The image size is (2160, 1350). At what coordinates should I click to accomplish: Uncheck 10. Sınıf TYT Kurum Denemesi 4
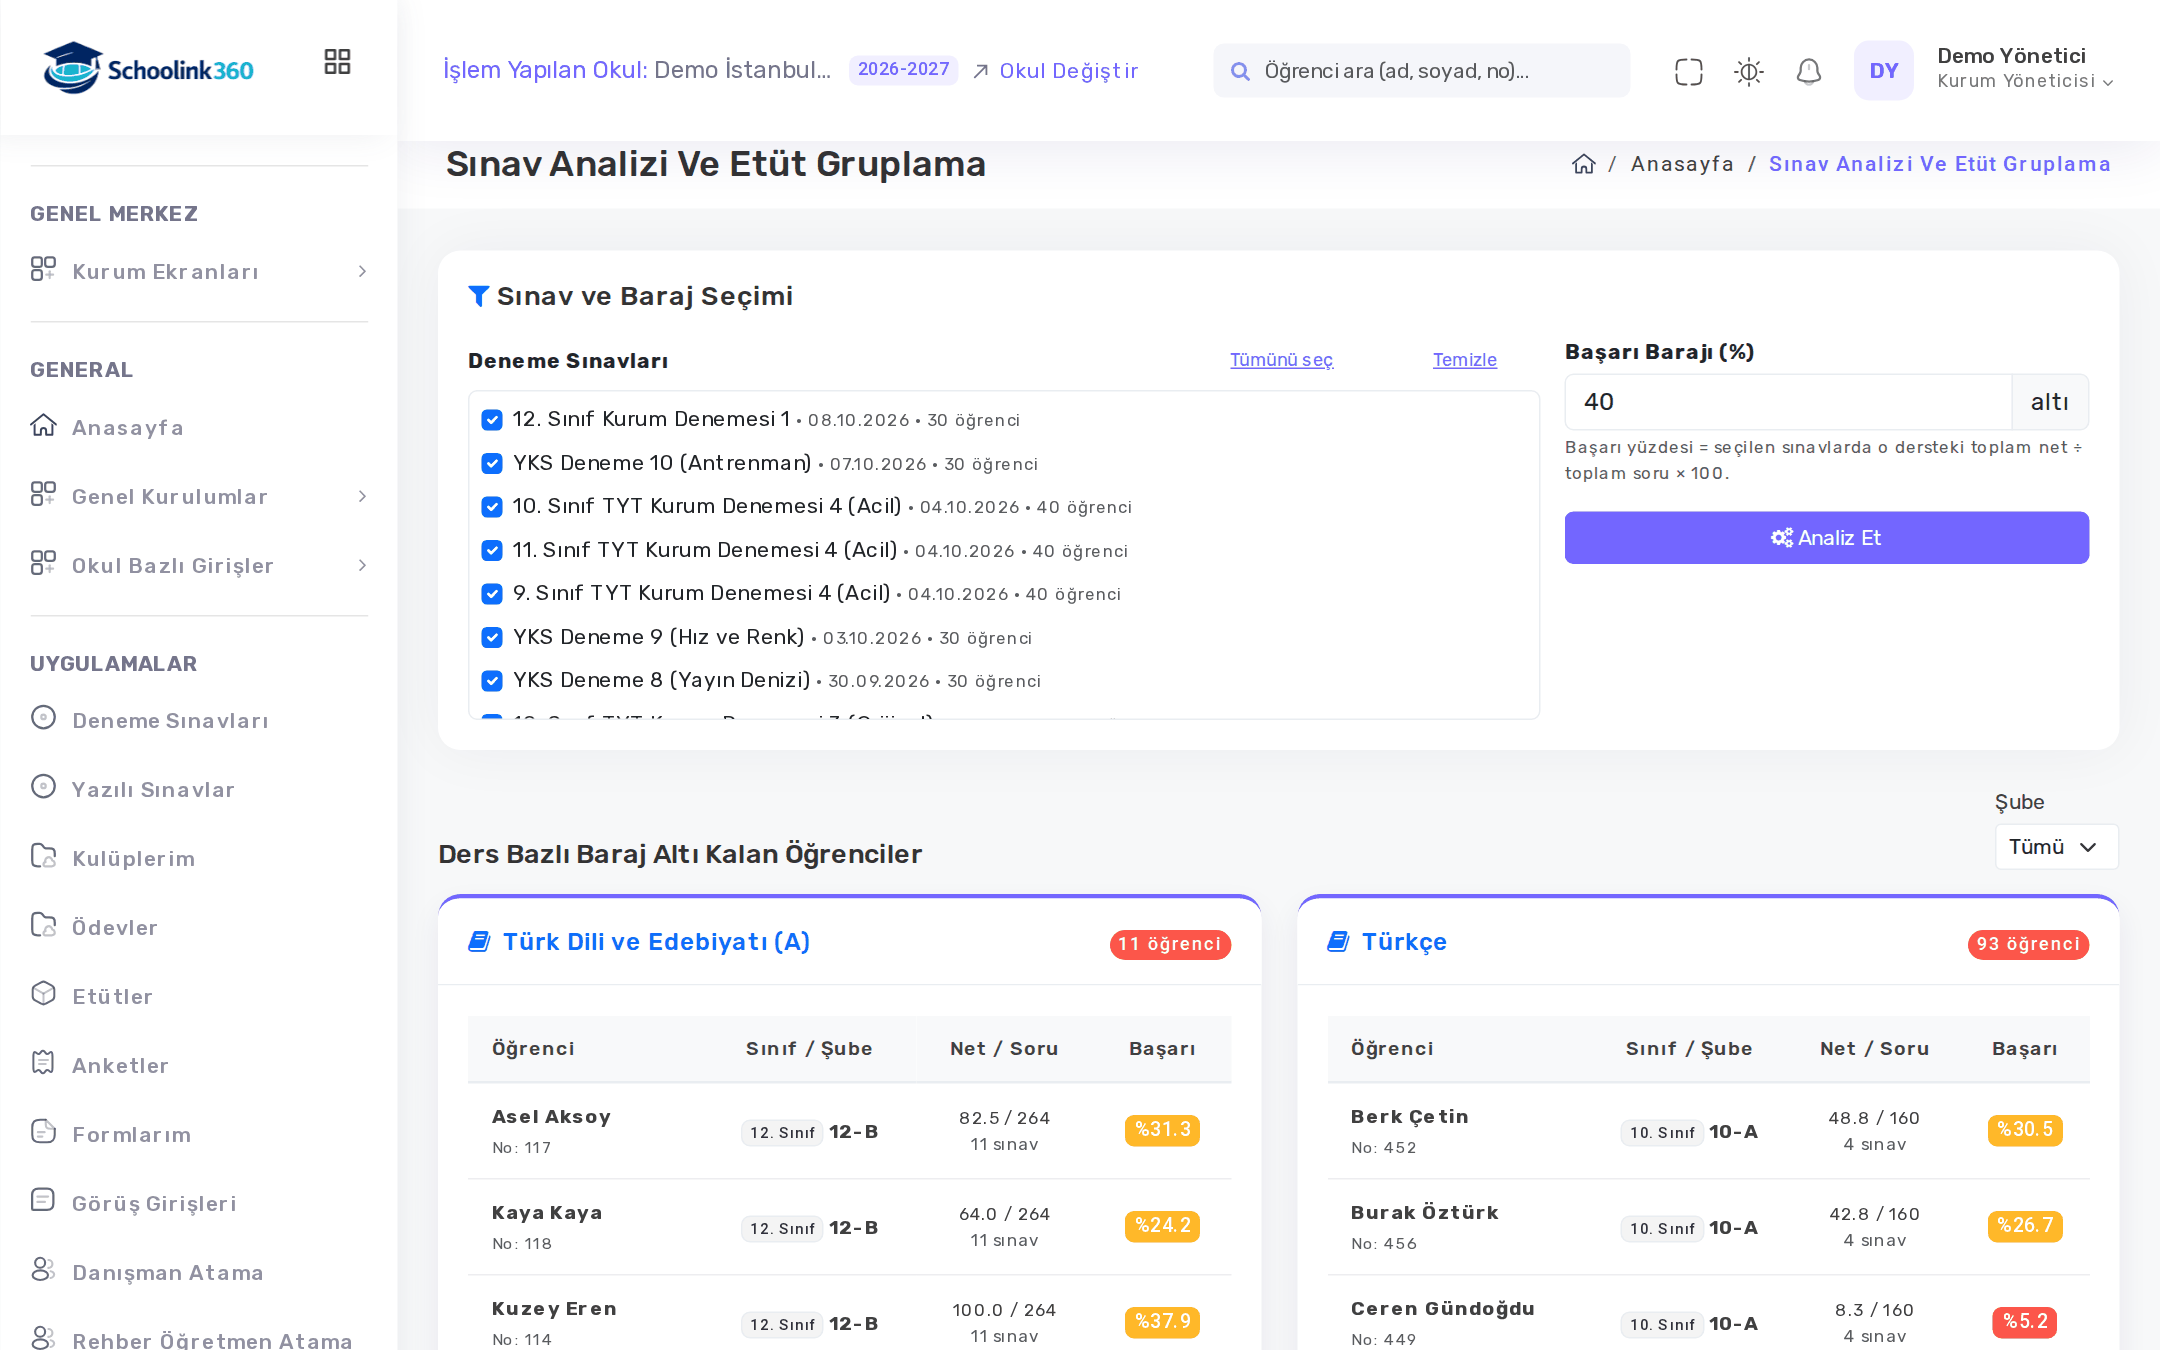click(x=491, y=507)
